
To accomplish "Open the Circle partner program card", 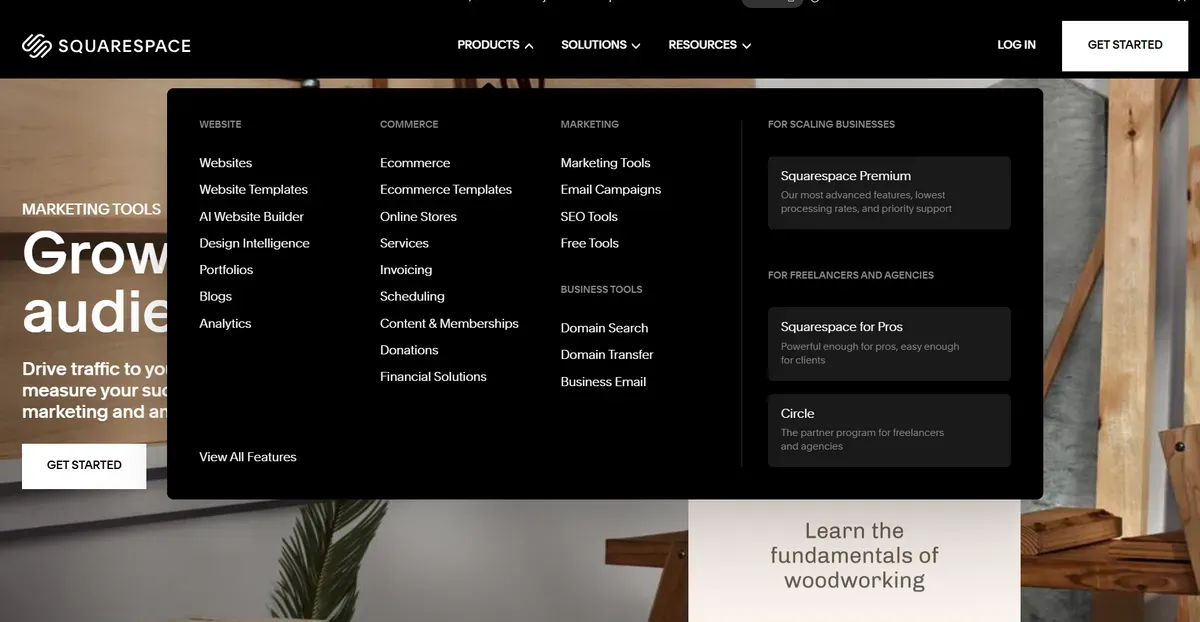I will point(889,430).
